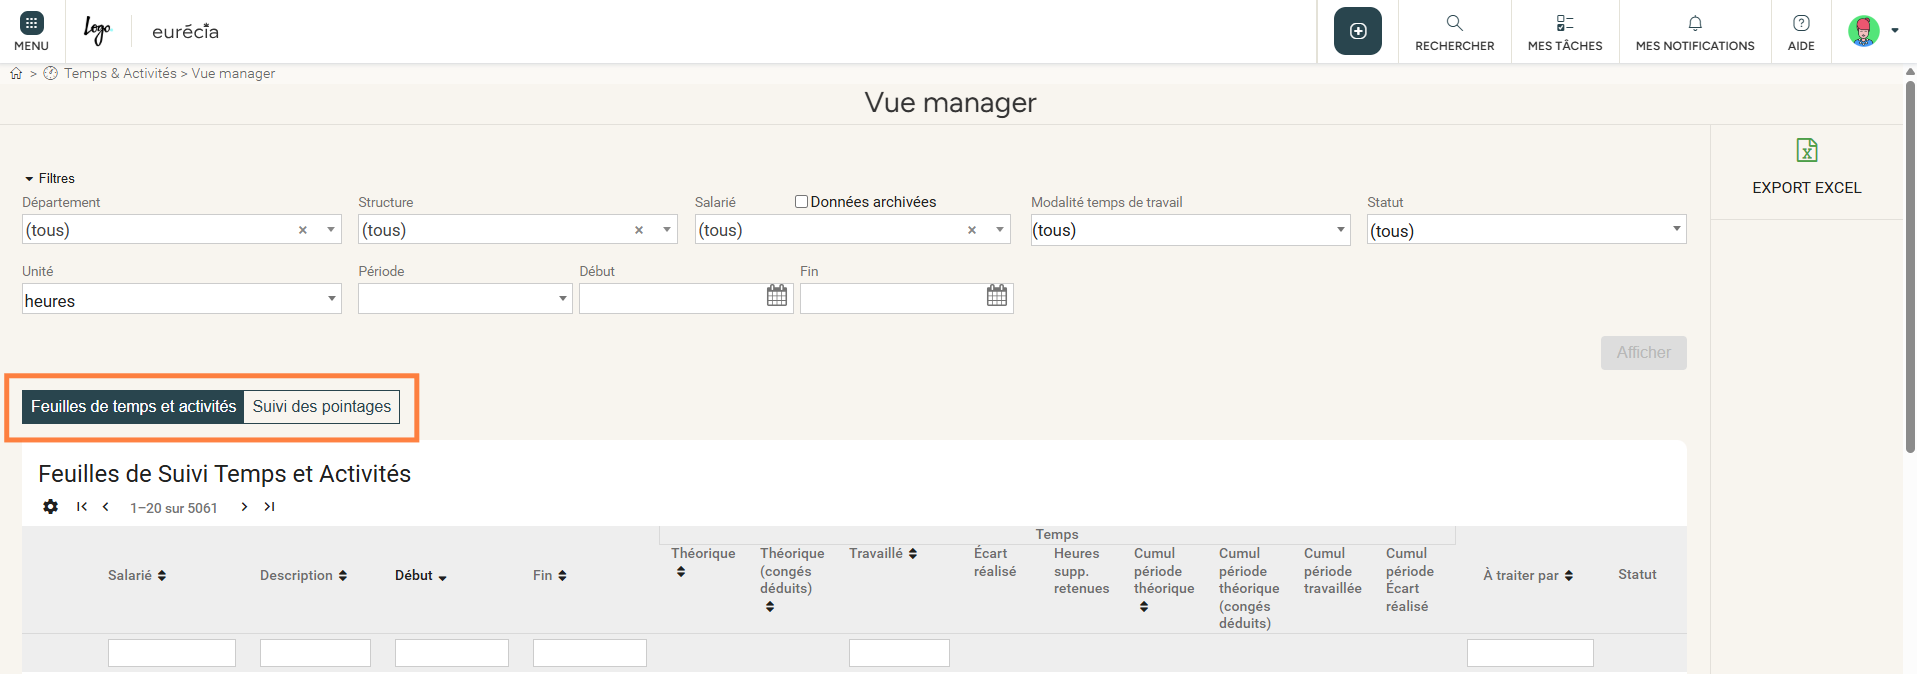Open the Début calendar date picker
1917x674 pixels.
(777, 296)
